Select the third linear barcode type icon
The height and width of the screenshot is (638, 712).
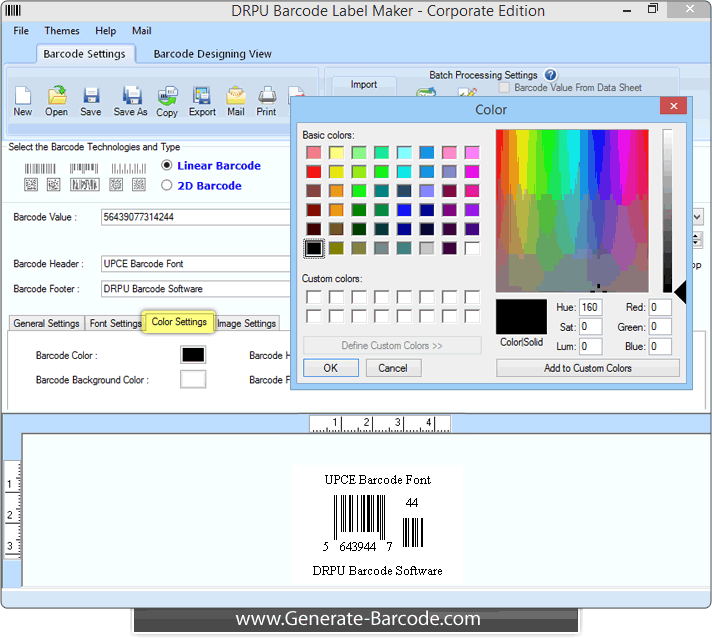point(129,169)
